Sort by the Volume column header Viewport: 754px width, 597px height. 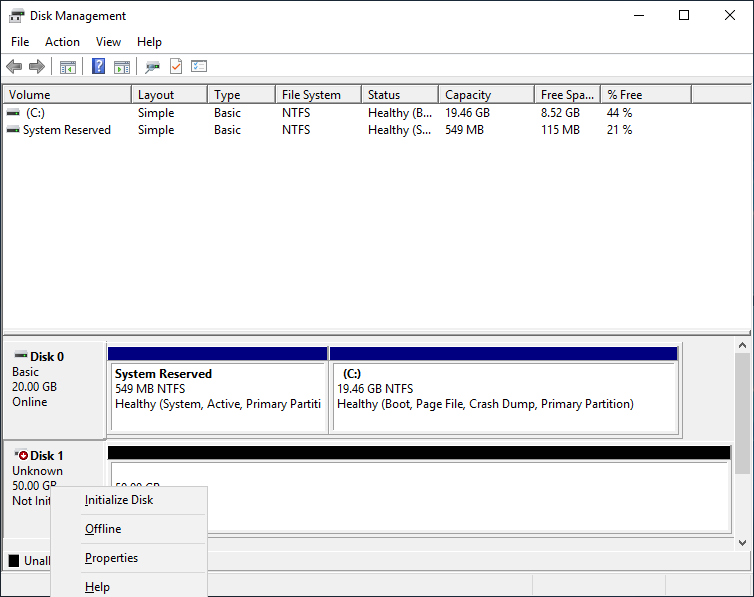coord(67,95)
